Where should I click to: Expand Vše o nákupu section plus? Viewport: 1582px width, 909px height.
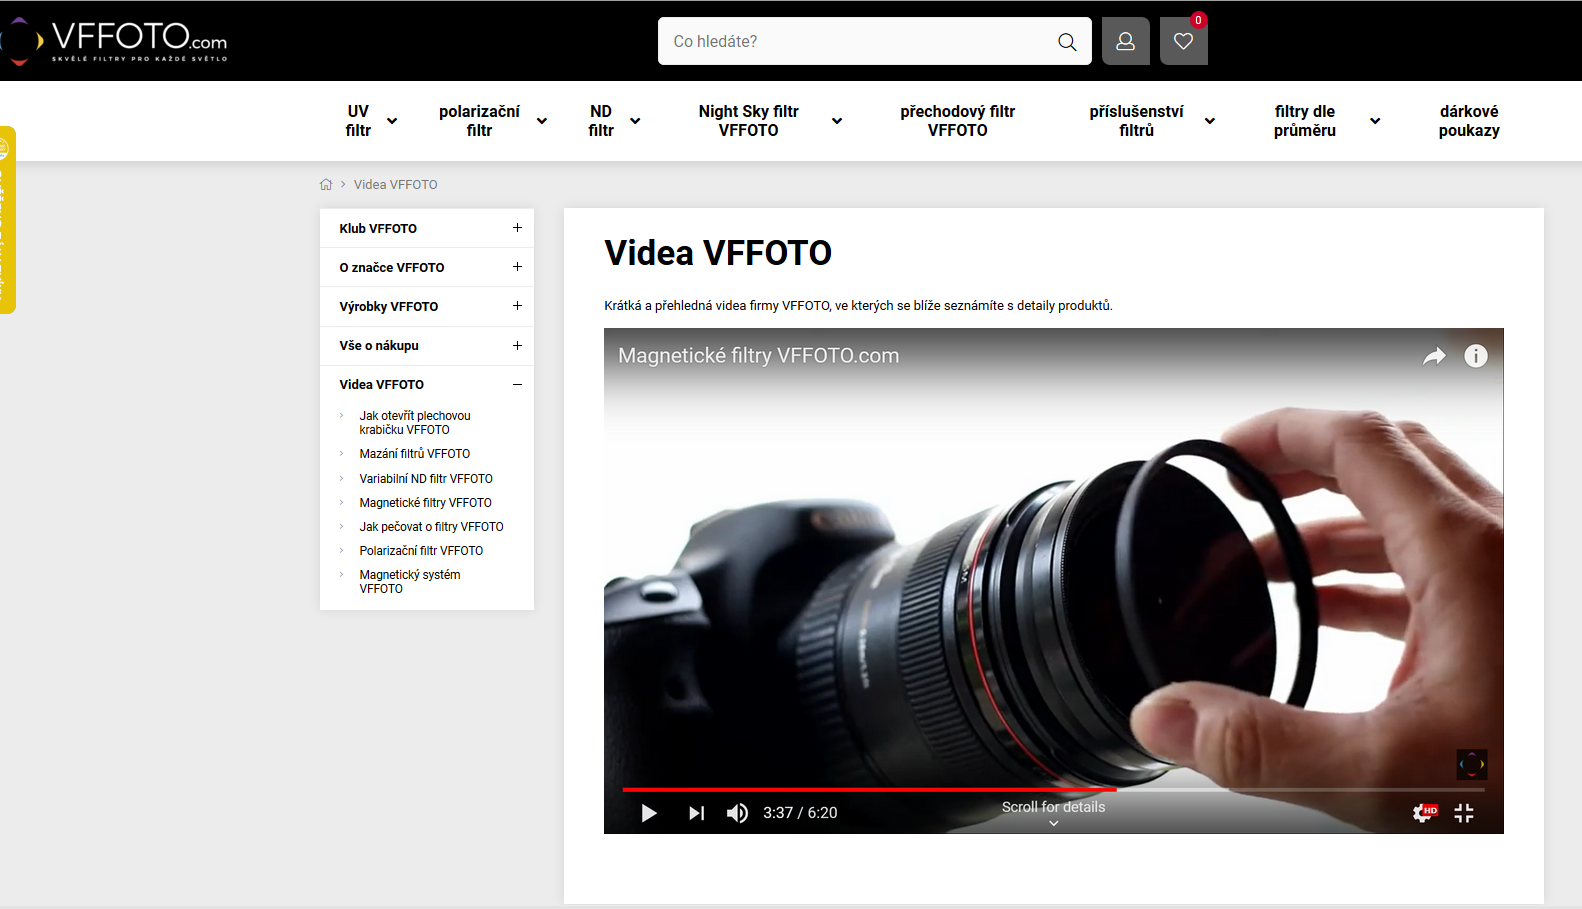point(517,345)
